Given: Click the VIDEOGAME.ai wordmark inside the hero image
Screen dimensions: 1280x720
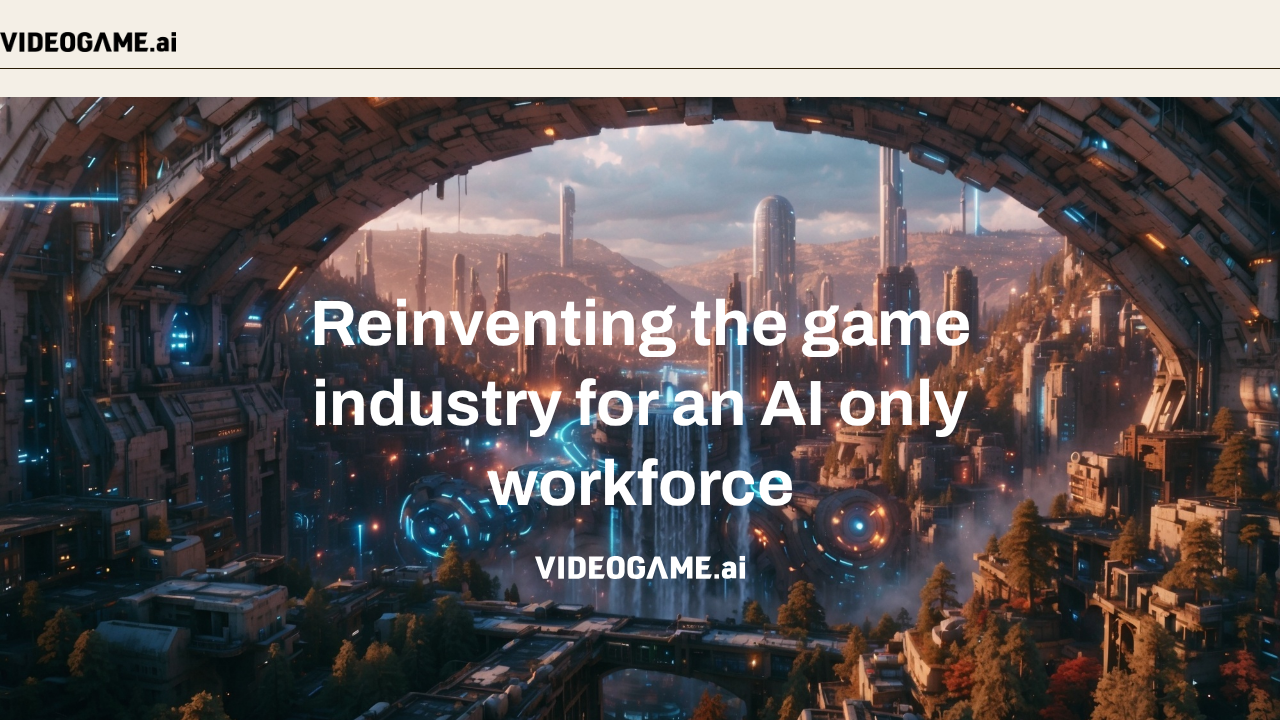Looking at the screenshot, I should 640,568.
